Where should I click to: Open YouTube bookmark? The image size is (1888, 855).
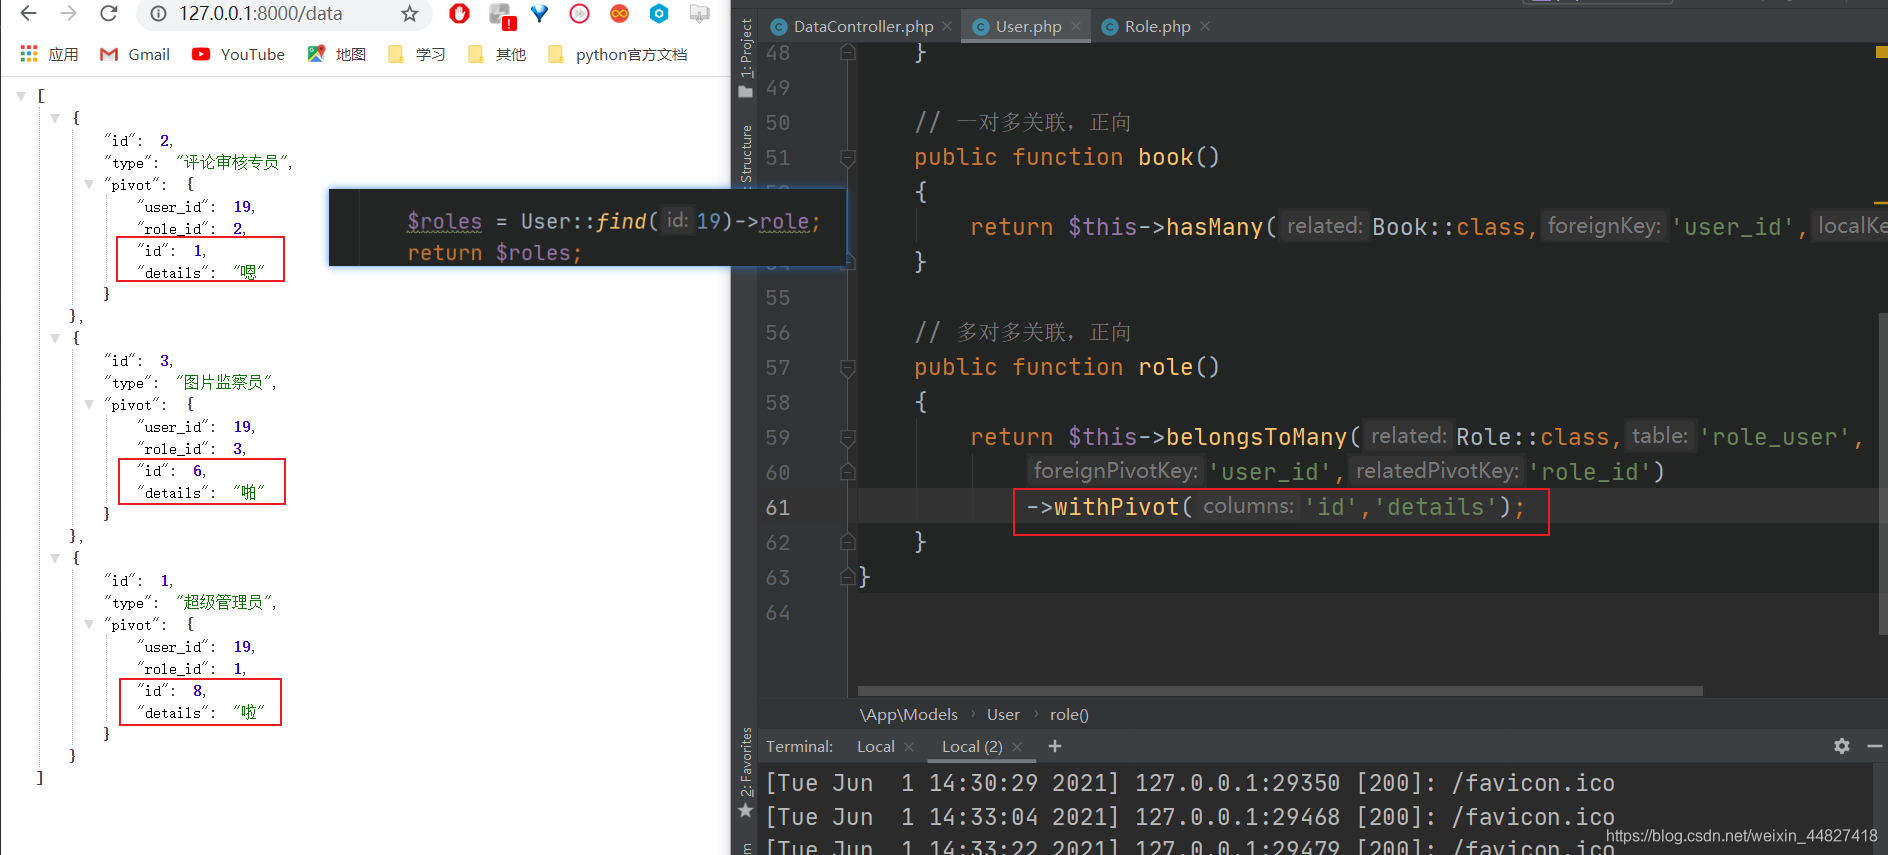[x=238, y=54]
